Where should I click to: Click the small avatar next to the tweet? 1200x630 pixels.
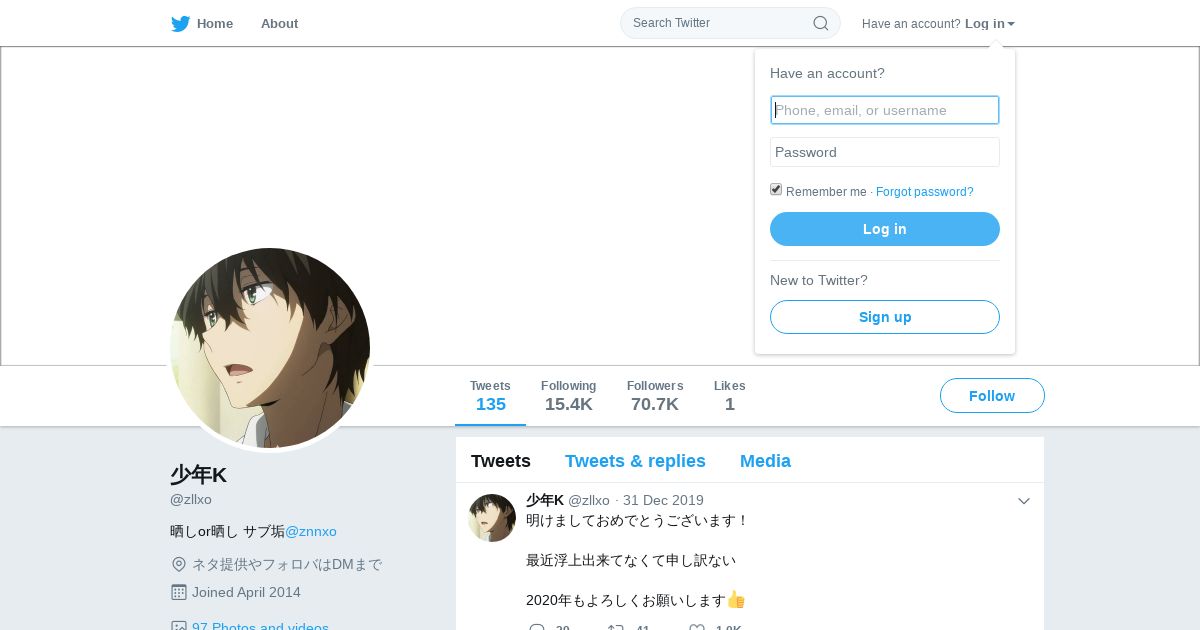pos(492,518)
